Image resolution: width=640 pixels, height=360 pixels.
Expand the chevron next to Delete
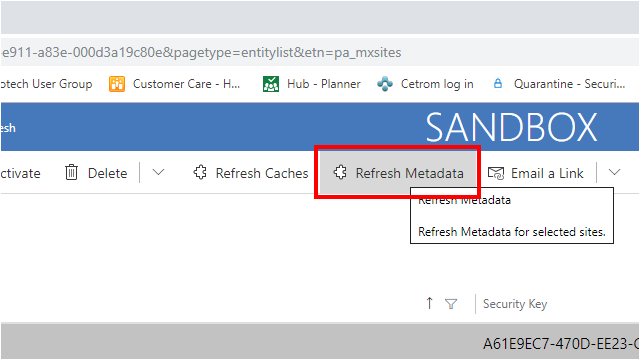[x=158, y=173]
